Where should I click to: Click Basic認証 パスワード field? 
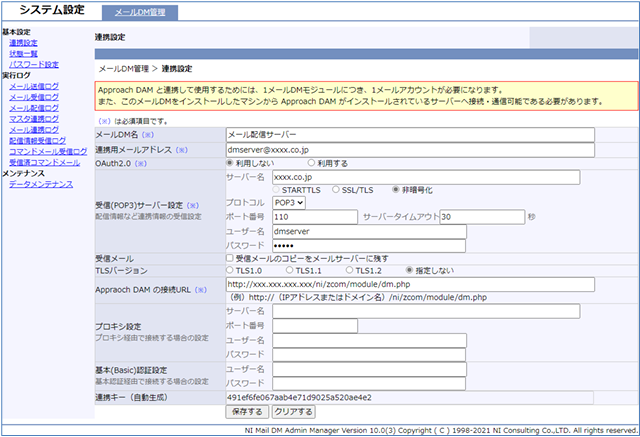tap(369, 384)
